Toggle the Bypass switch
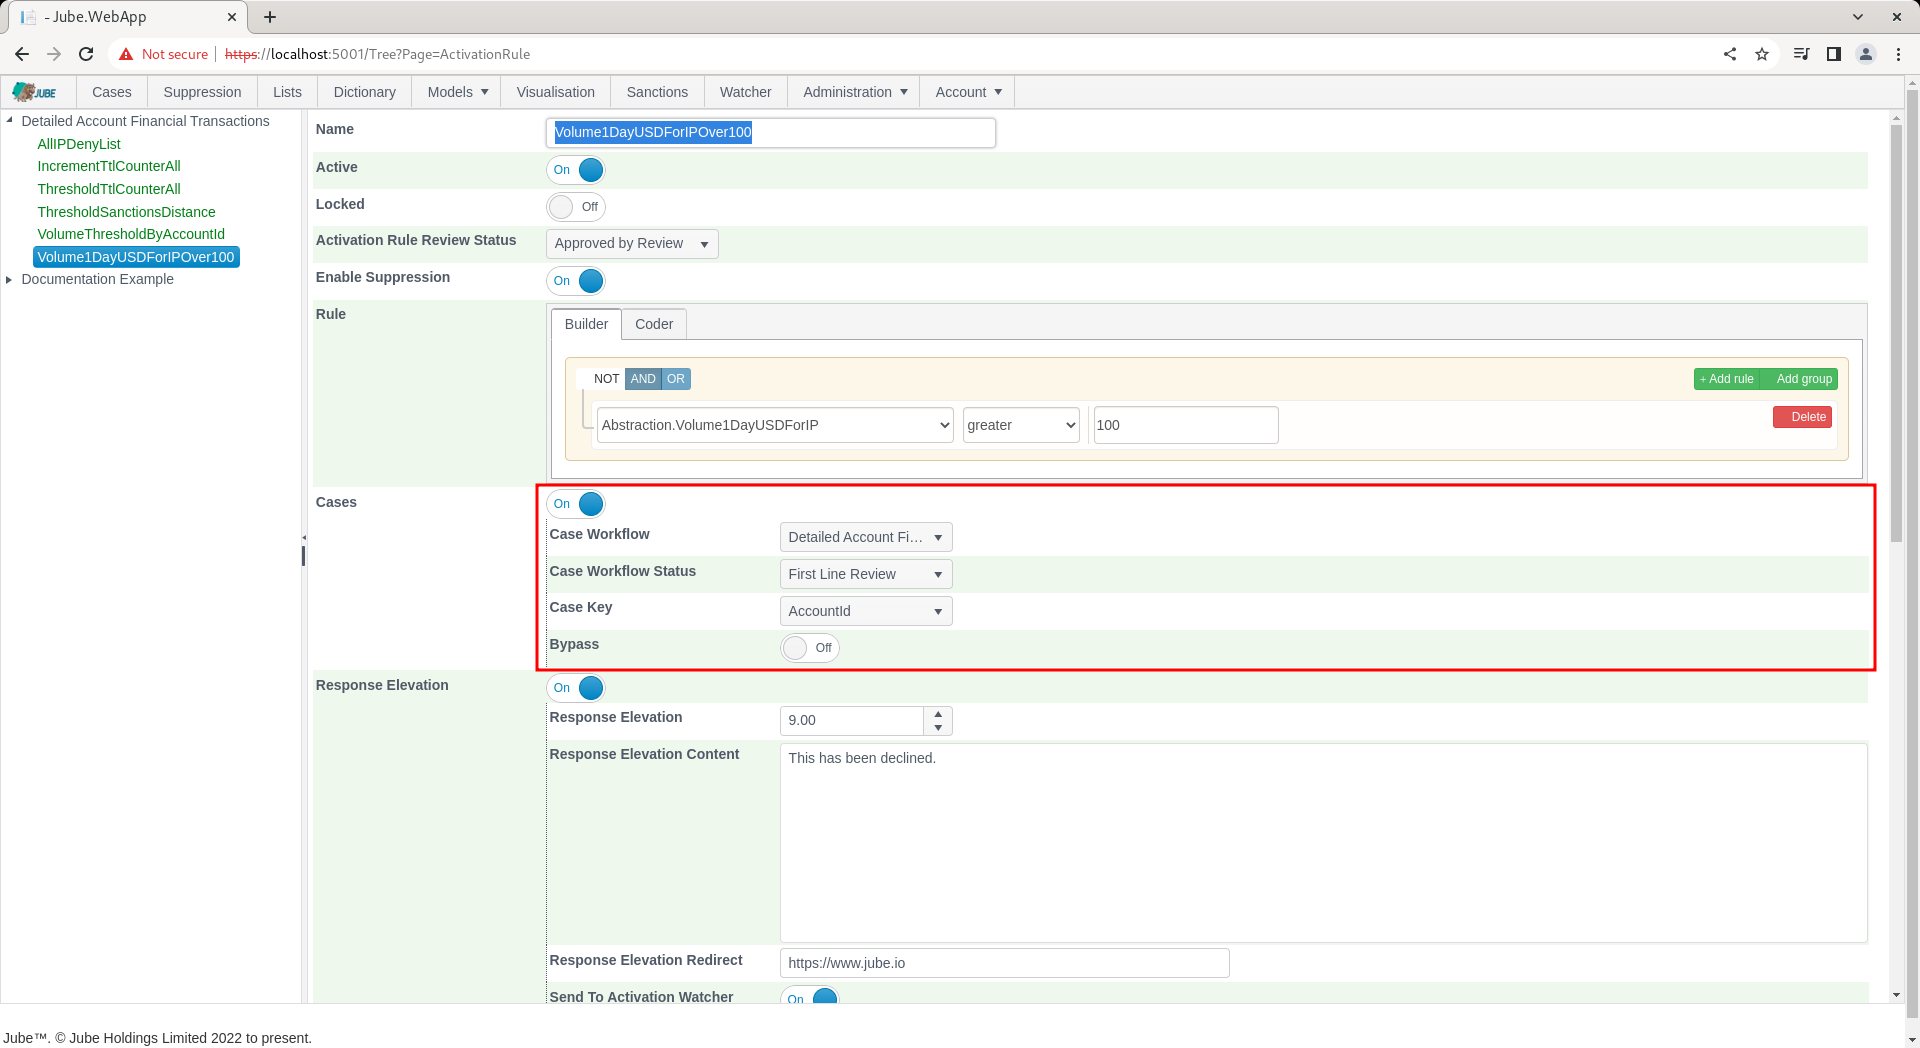 tap(810, 648)
